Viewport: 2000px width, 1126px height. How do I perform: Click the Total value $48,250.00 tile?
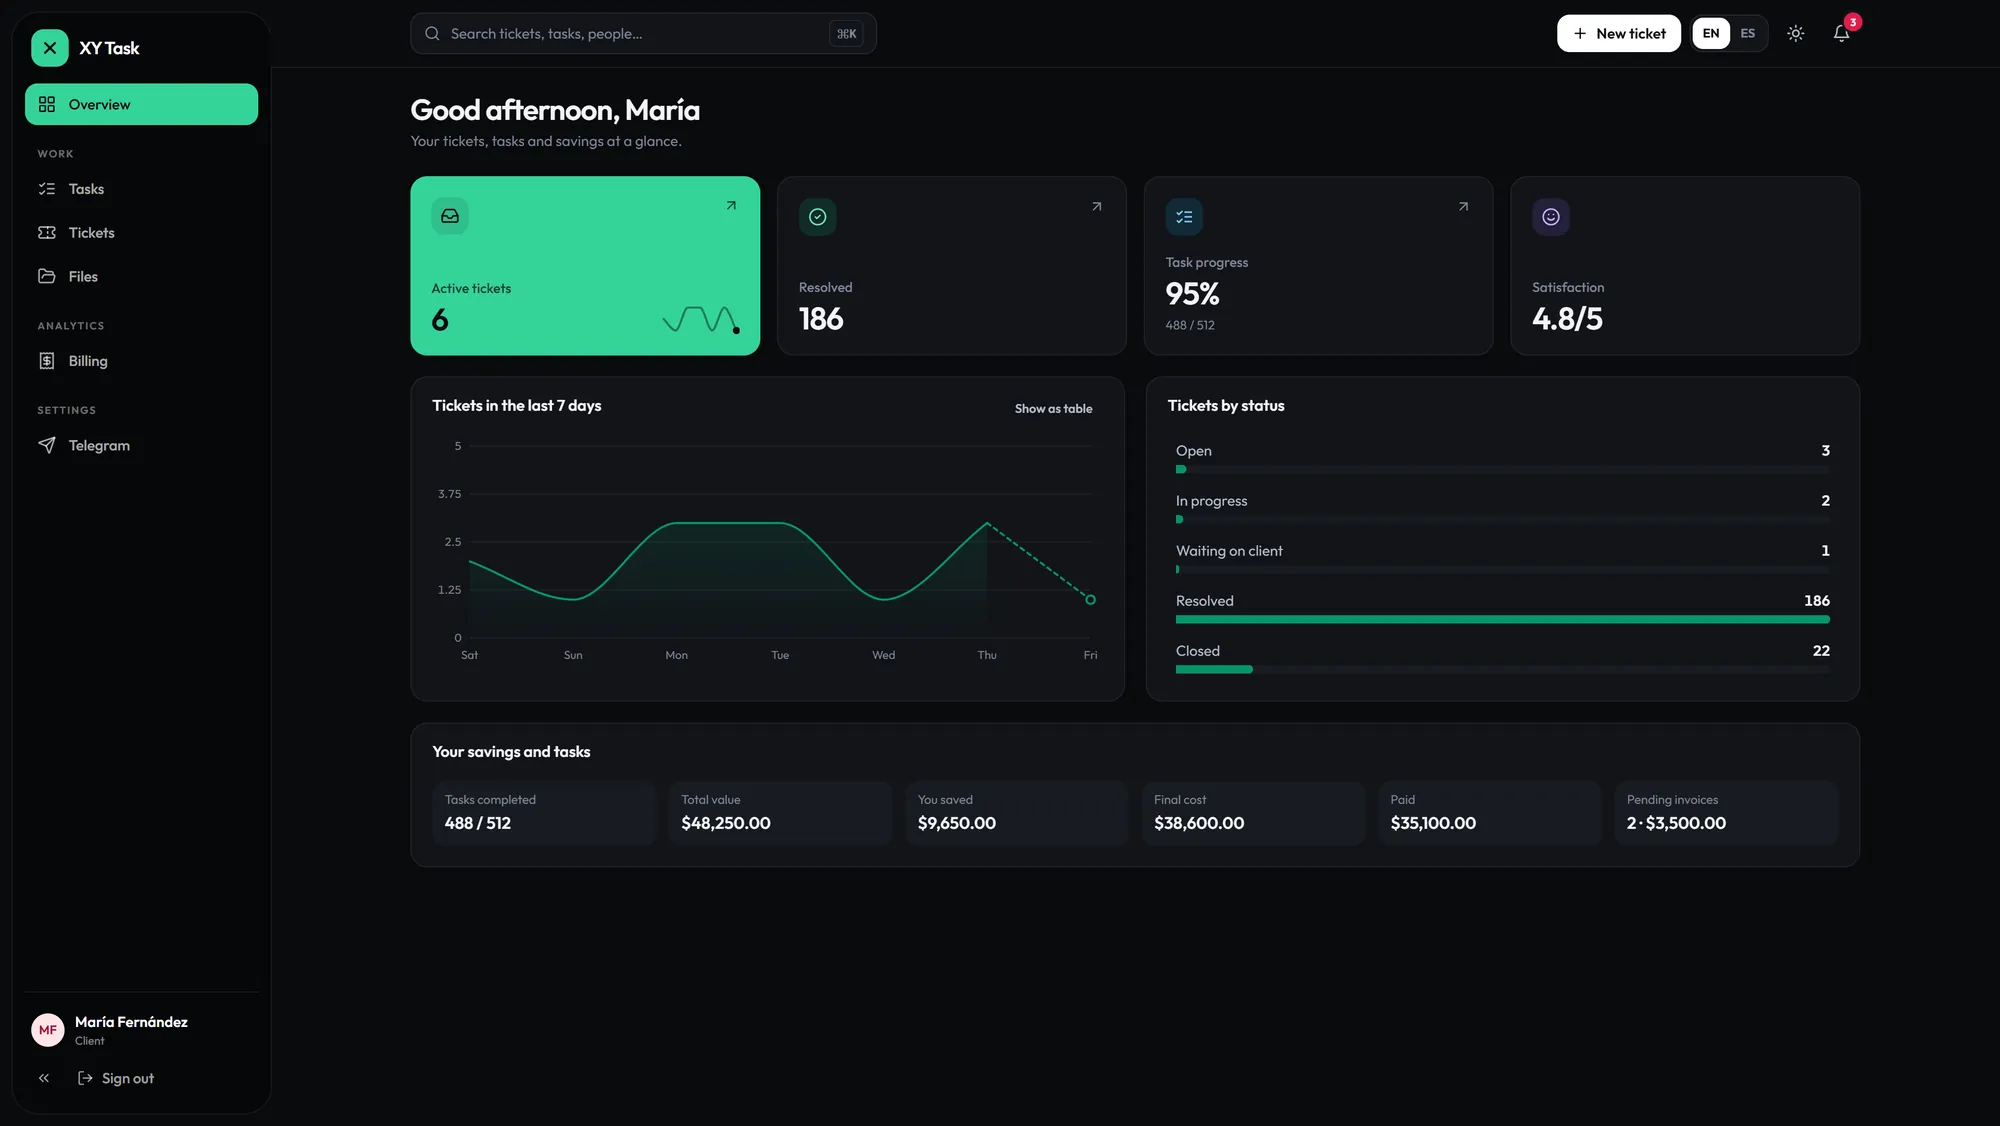click(x=780, y=813)
